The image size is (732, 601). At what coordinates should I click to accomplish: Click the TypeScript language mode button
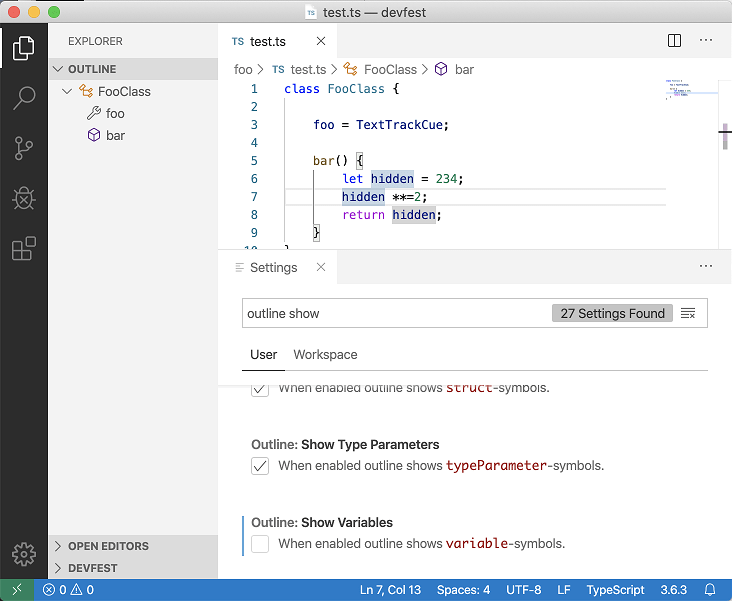click(x=616, y=590)
